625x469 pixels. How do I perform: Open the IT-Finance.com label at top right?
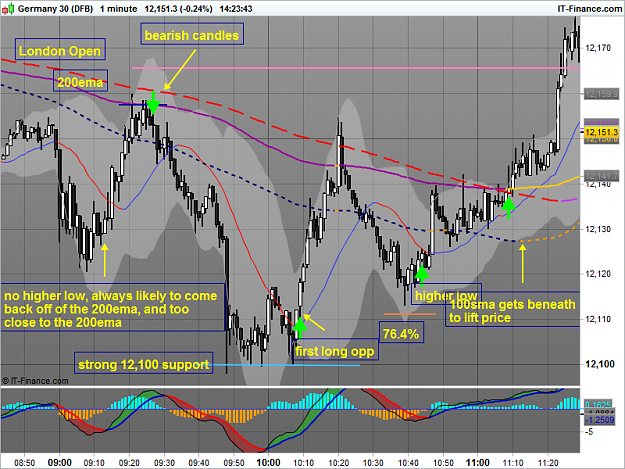(x=589, y=9)
